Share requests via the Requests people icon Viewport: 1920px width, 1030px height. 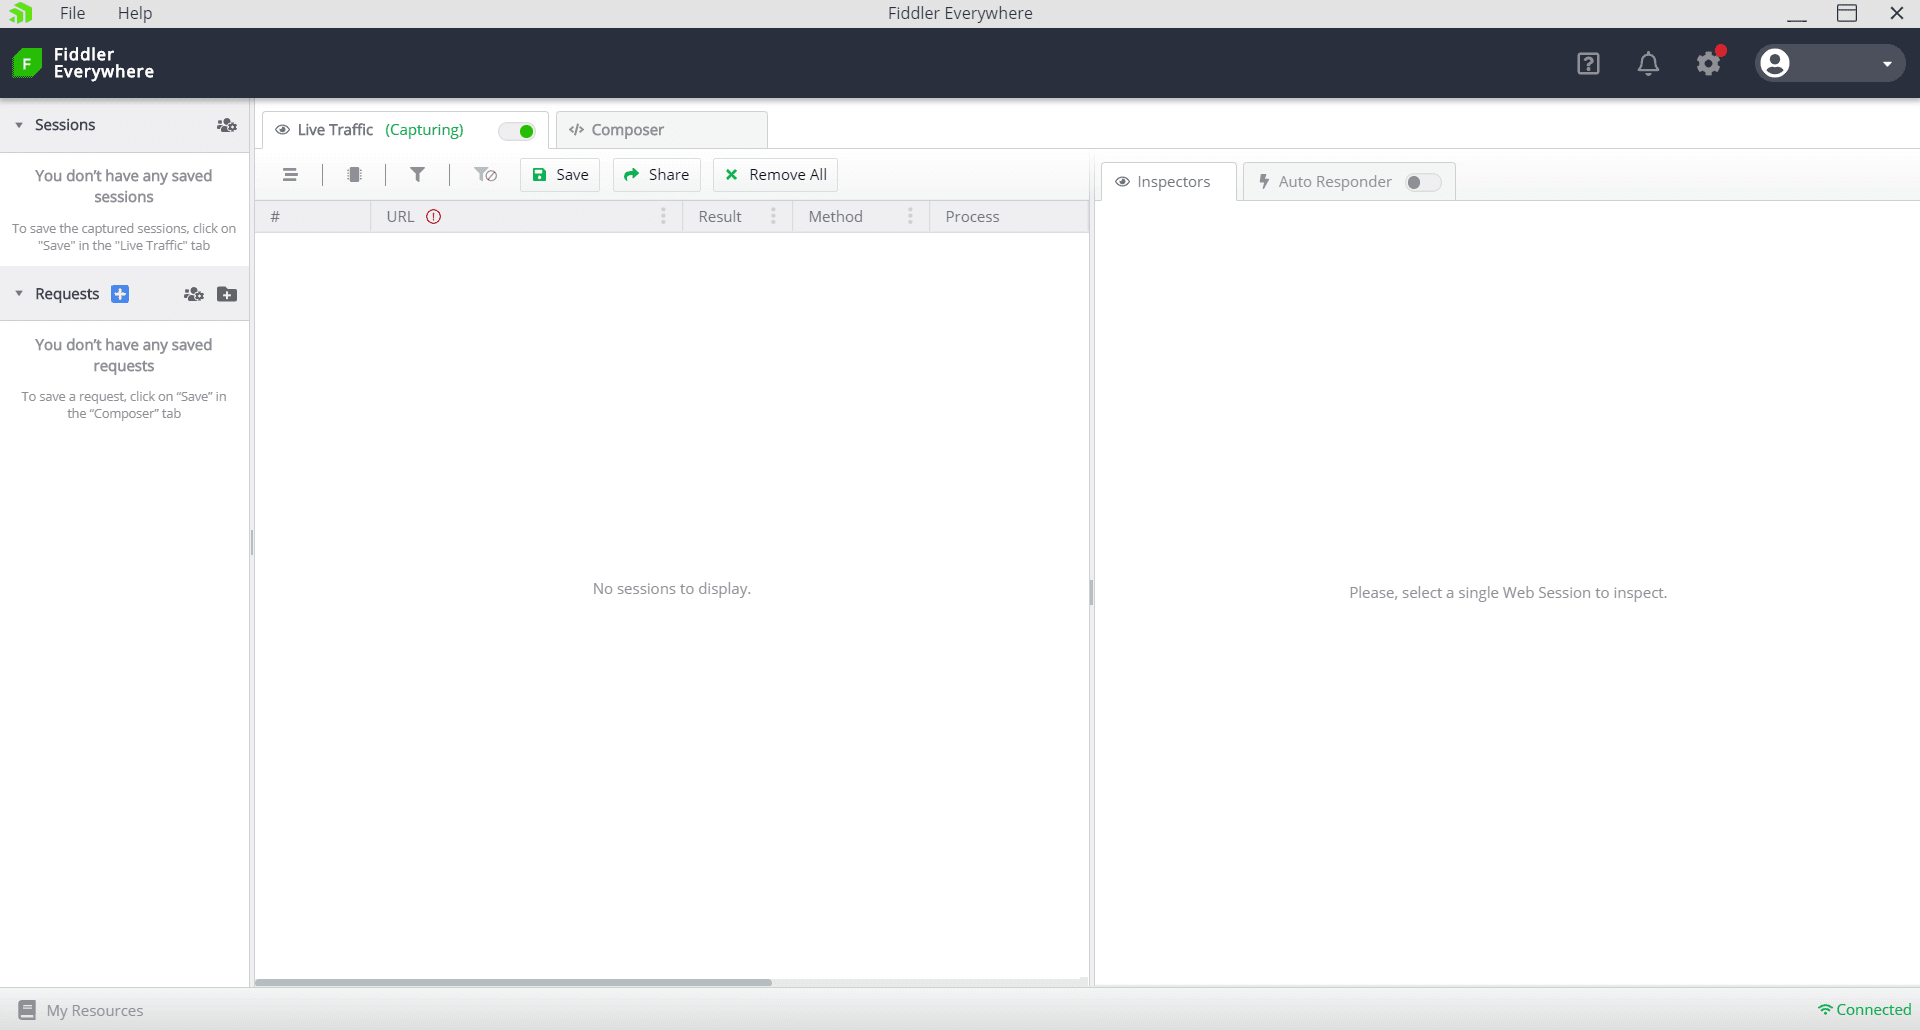(x=194, y=294)
